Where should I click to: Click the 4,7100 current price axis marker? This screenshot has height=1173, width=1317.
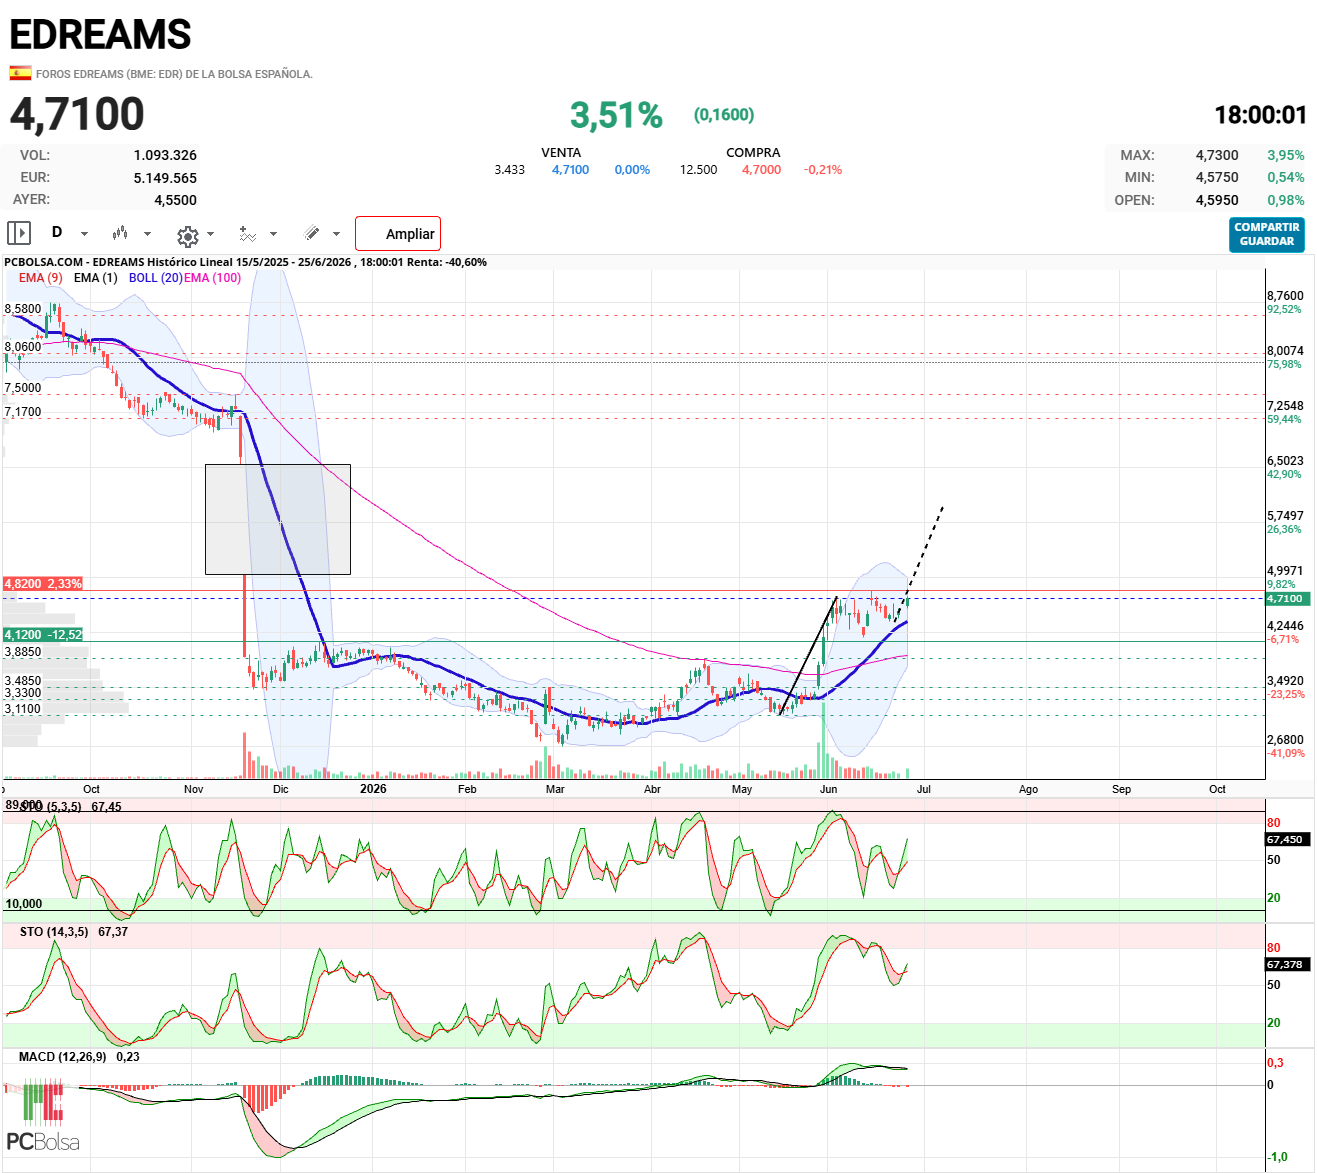click(x=1286, y=599)
